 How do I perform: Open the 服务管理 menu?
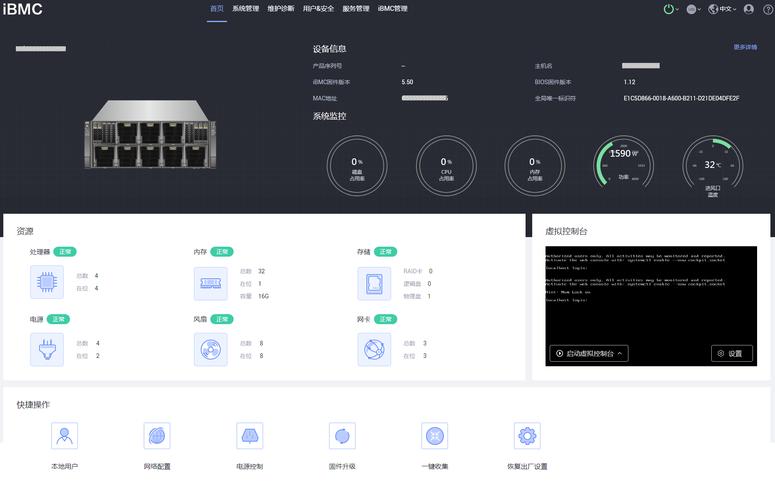click(x=356, y=9)
